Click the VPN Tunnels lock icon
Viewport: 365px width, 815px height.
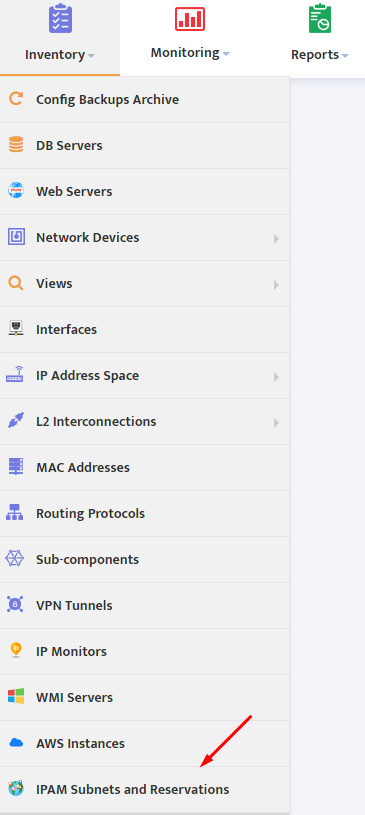[16, 604]
